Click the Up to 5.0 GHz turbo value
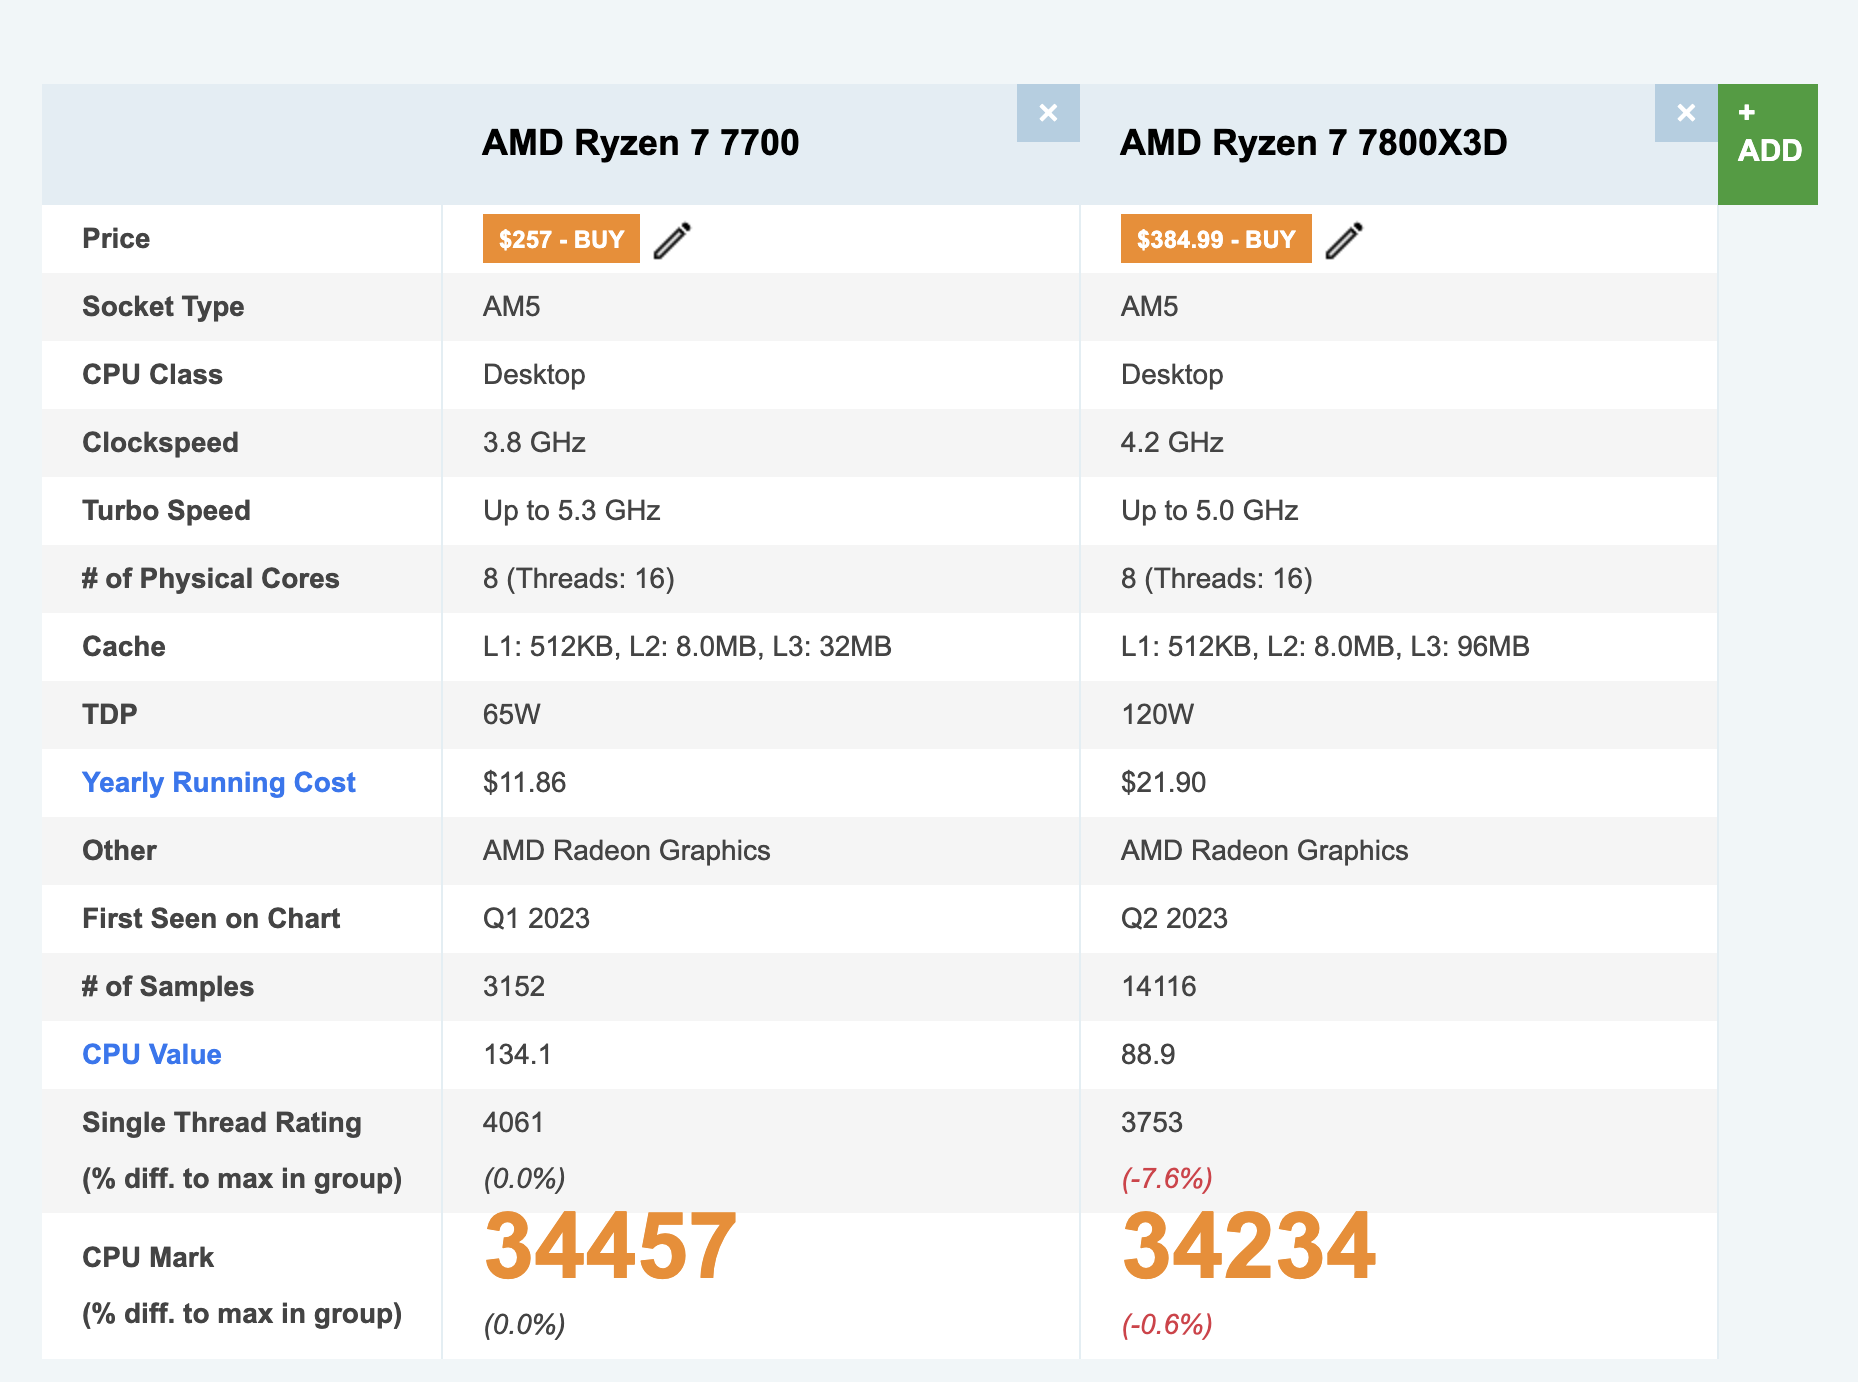 coord(1210,510)
